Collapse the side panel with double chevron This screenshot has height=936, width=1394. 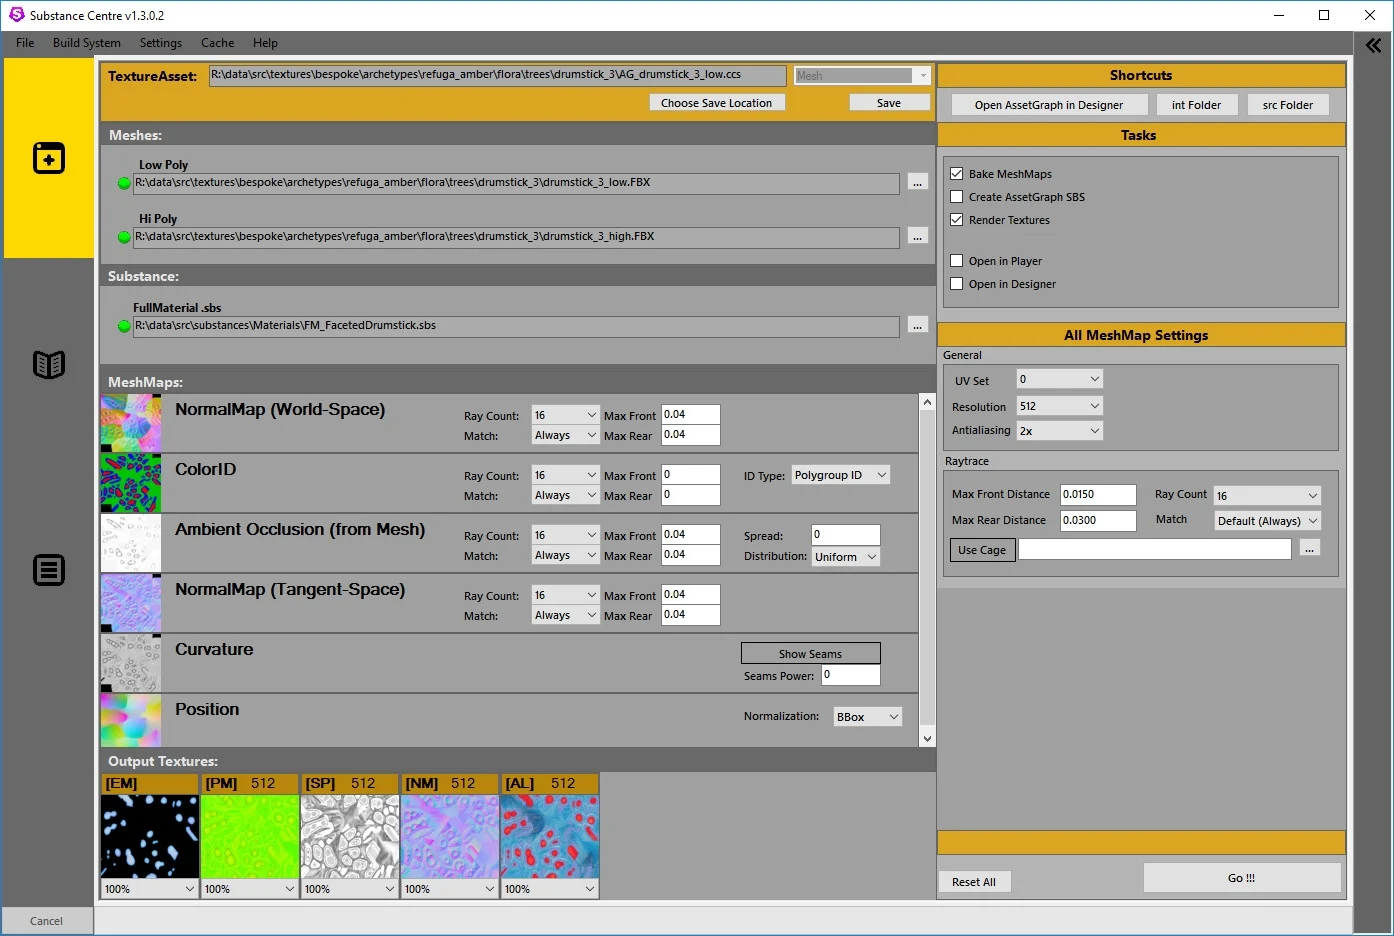(x=1373, y=45)
